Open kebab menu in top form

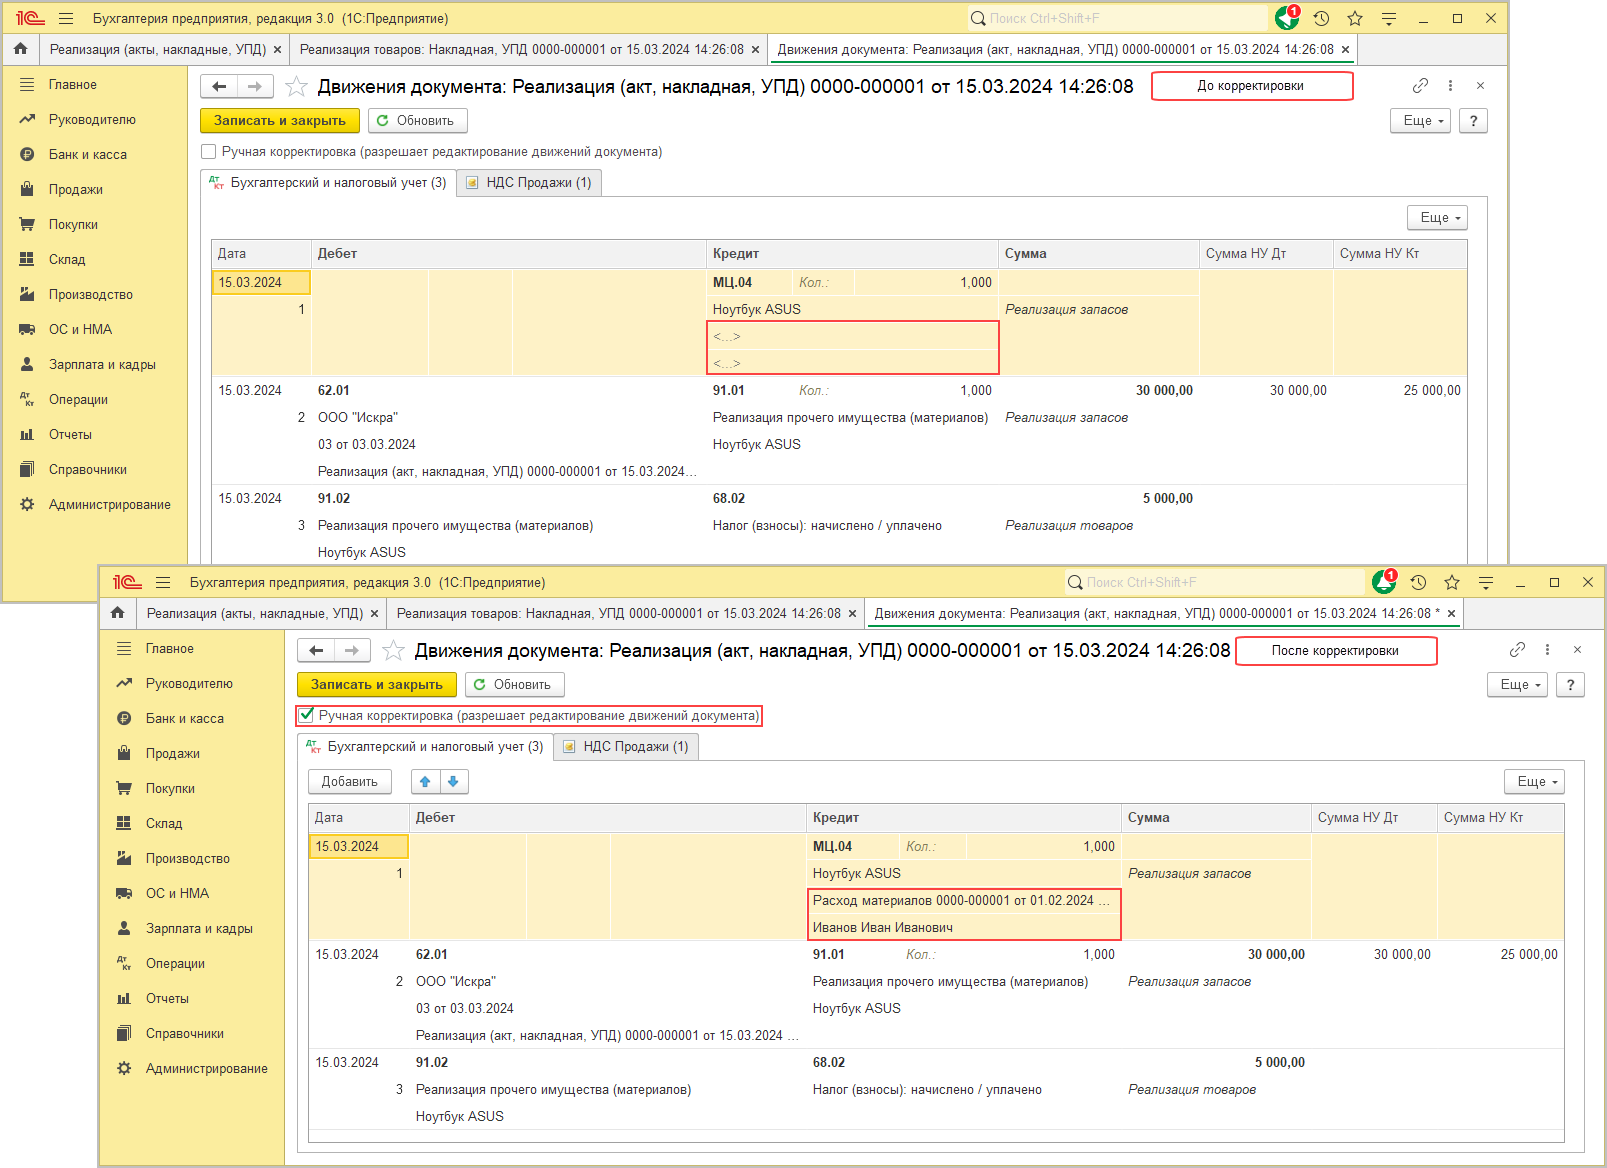coord(1450,86)
